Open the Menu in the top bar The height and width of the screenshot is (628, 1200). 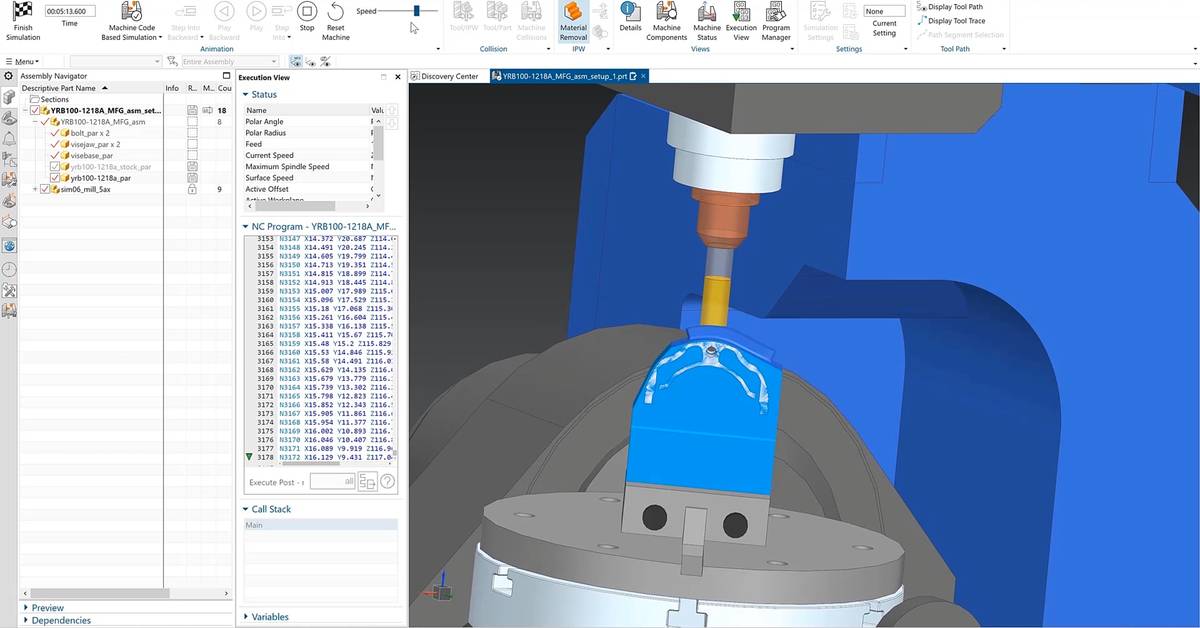click(22, 61)
